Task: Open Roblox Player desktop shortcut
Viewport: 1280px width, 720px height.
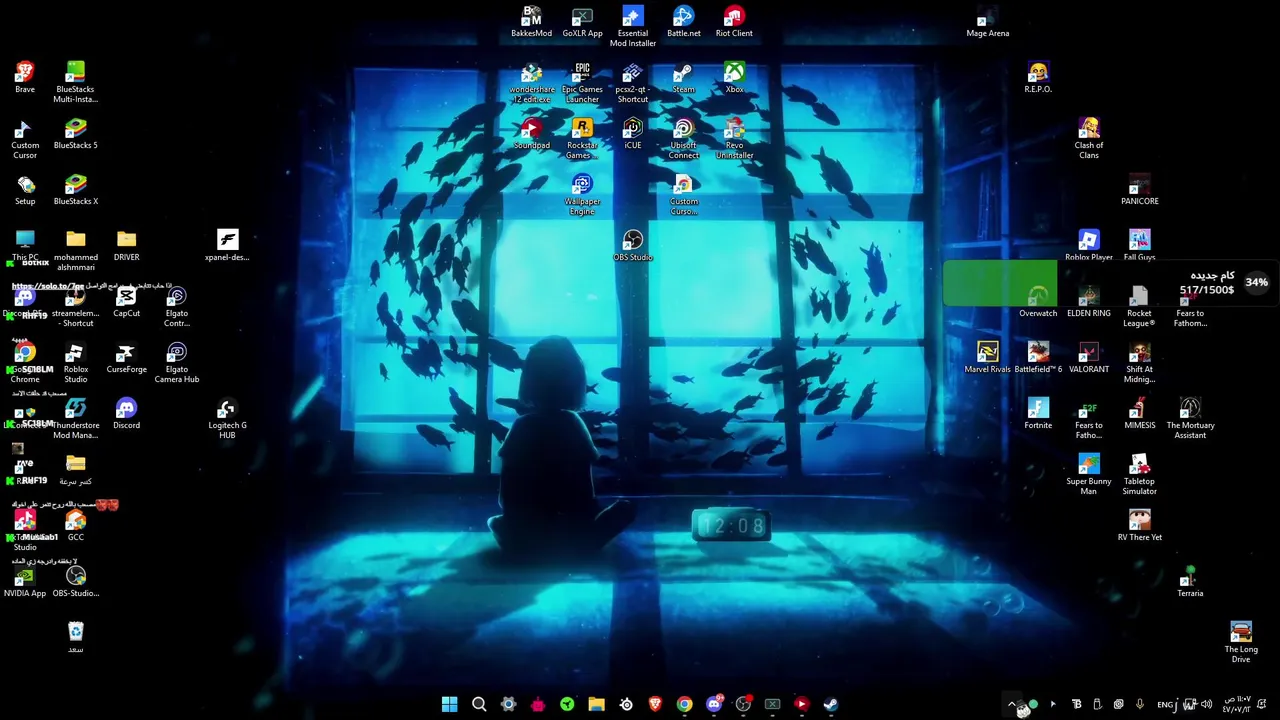Action: pos(1089,246)
